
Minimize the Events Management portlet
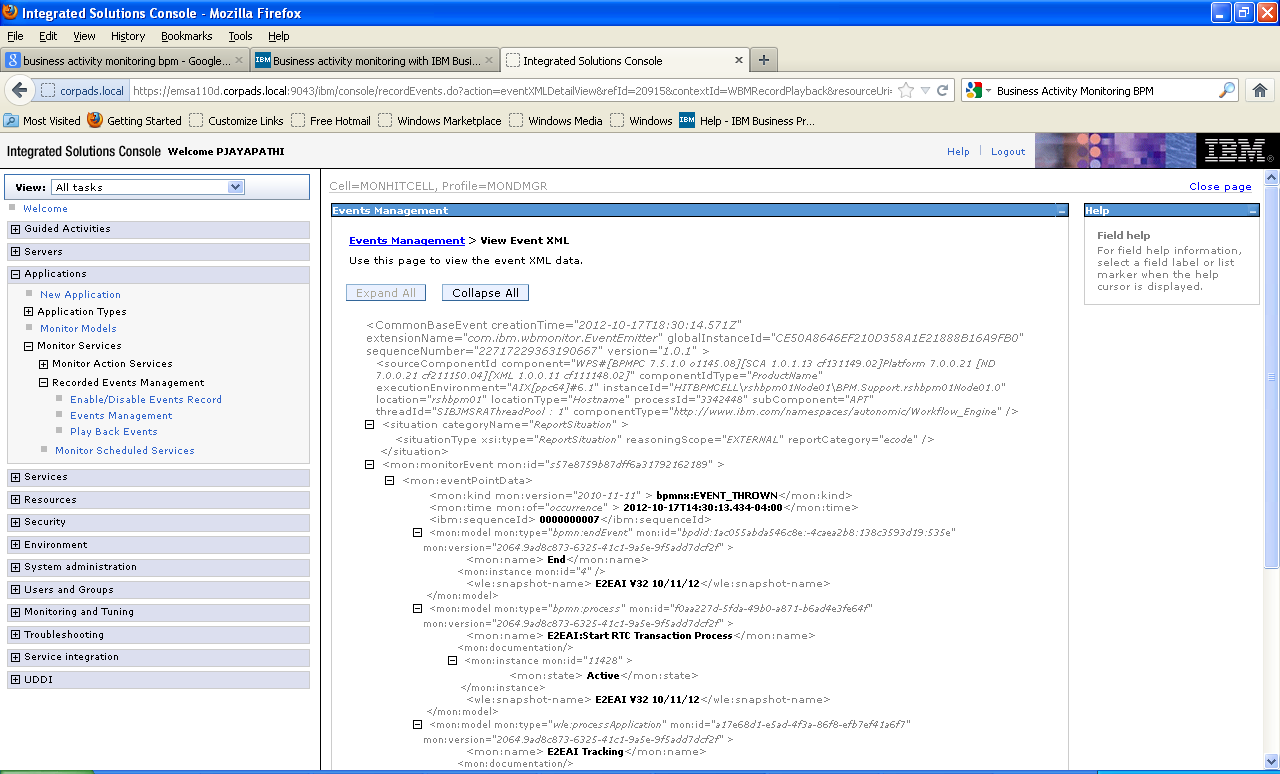click(x=1061, y=211)
